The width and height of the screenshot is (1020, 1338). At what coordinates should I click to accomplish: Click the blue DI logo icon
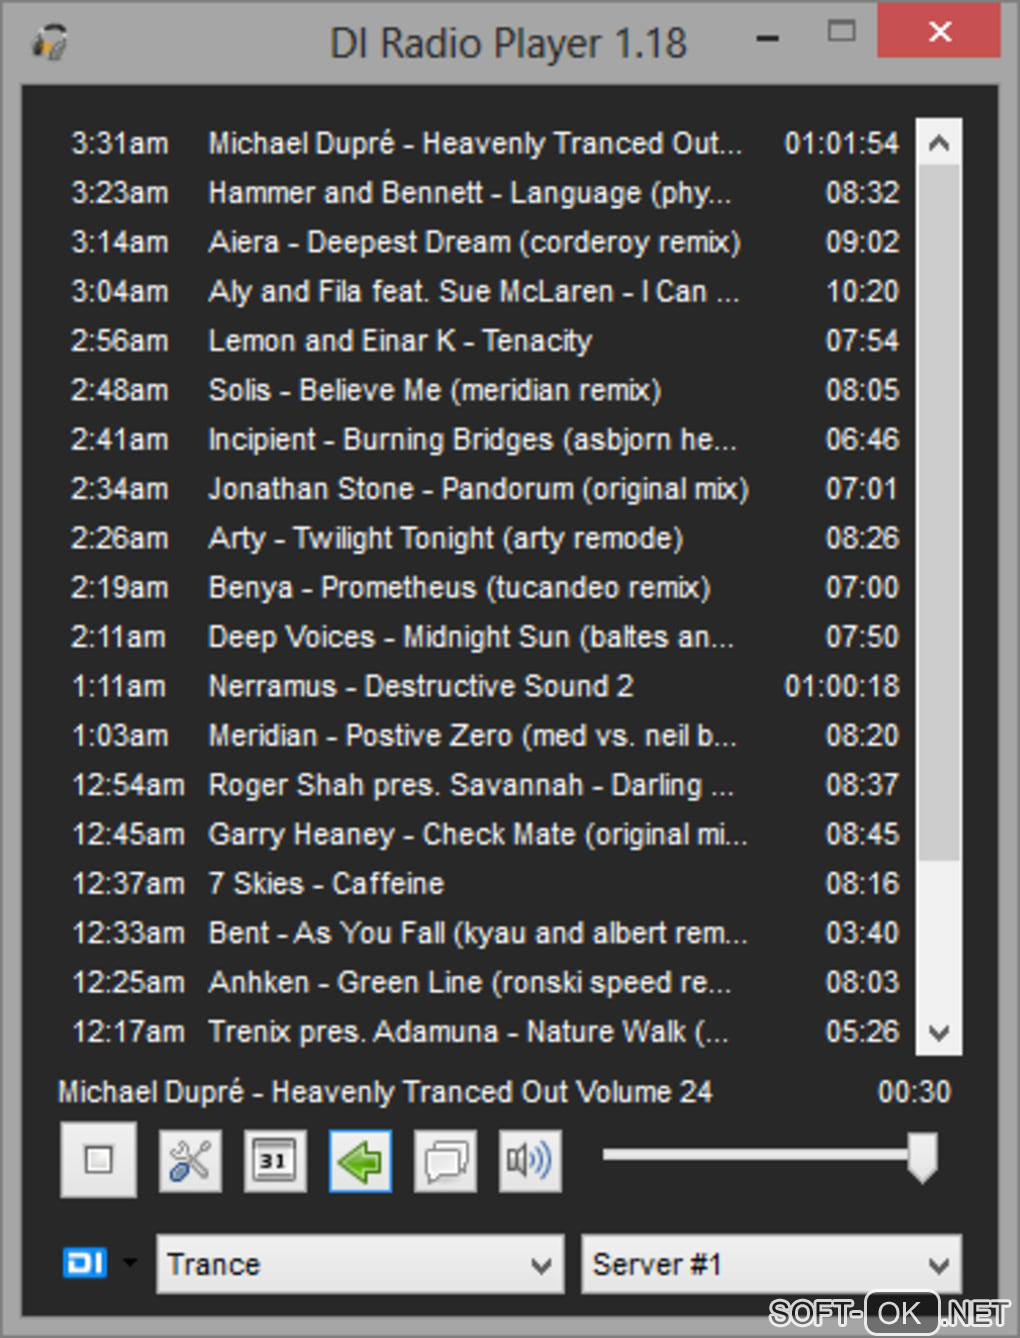(85, 1263)
